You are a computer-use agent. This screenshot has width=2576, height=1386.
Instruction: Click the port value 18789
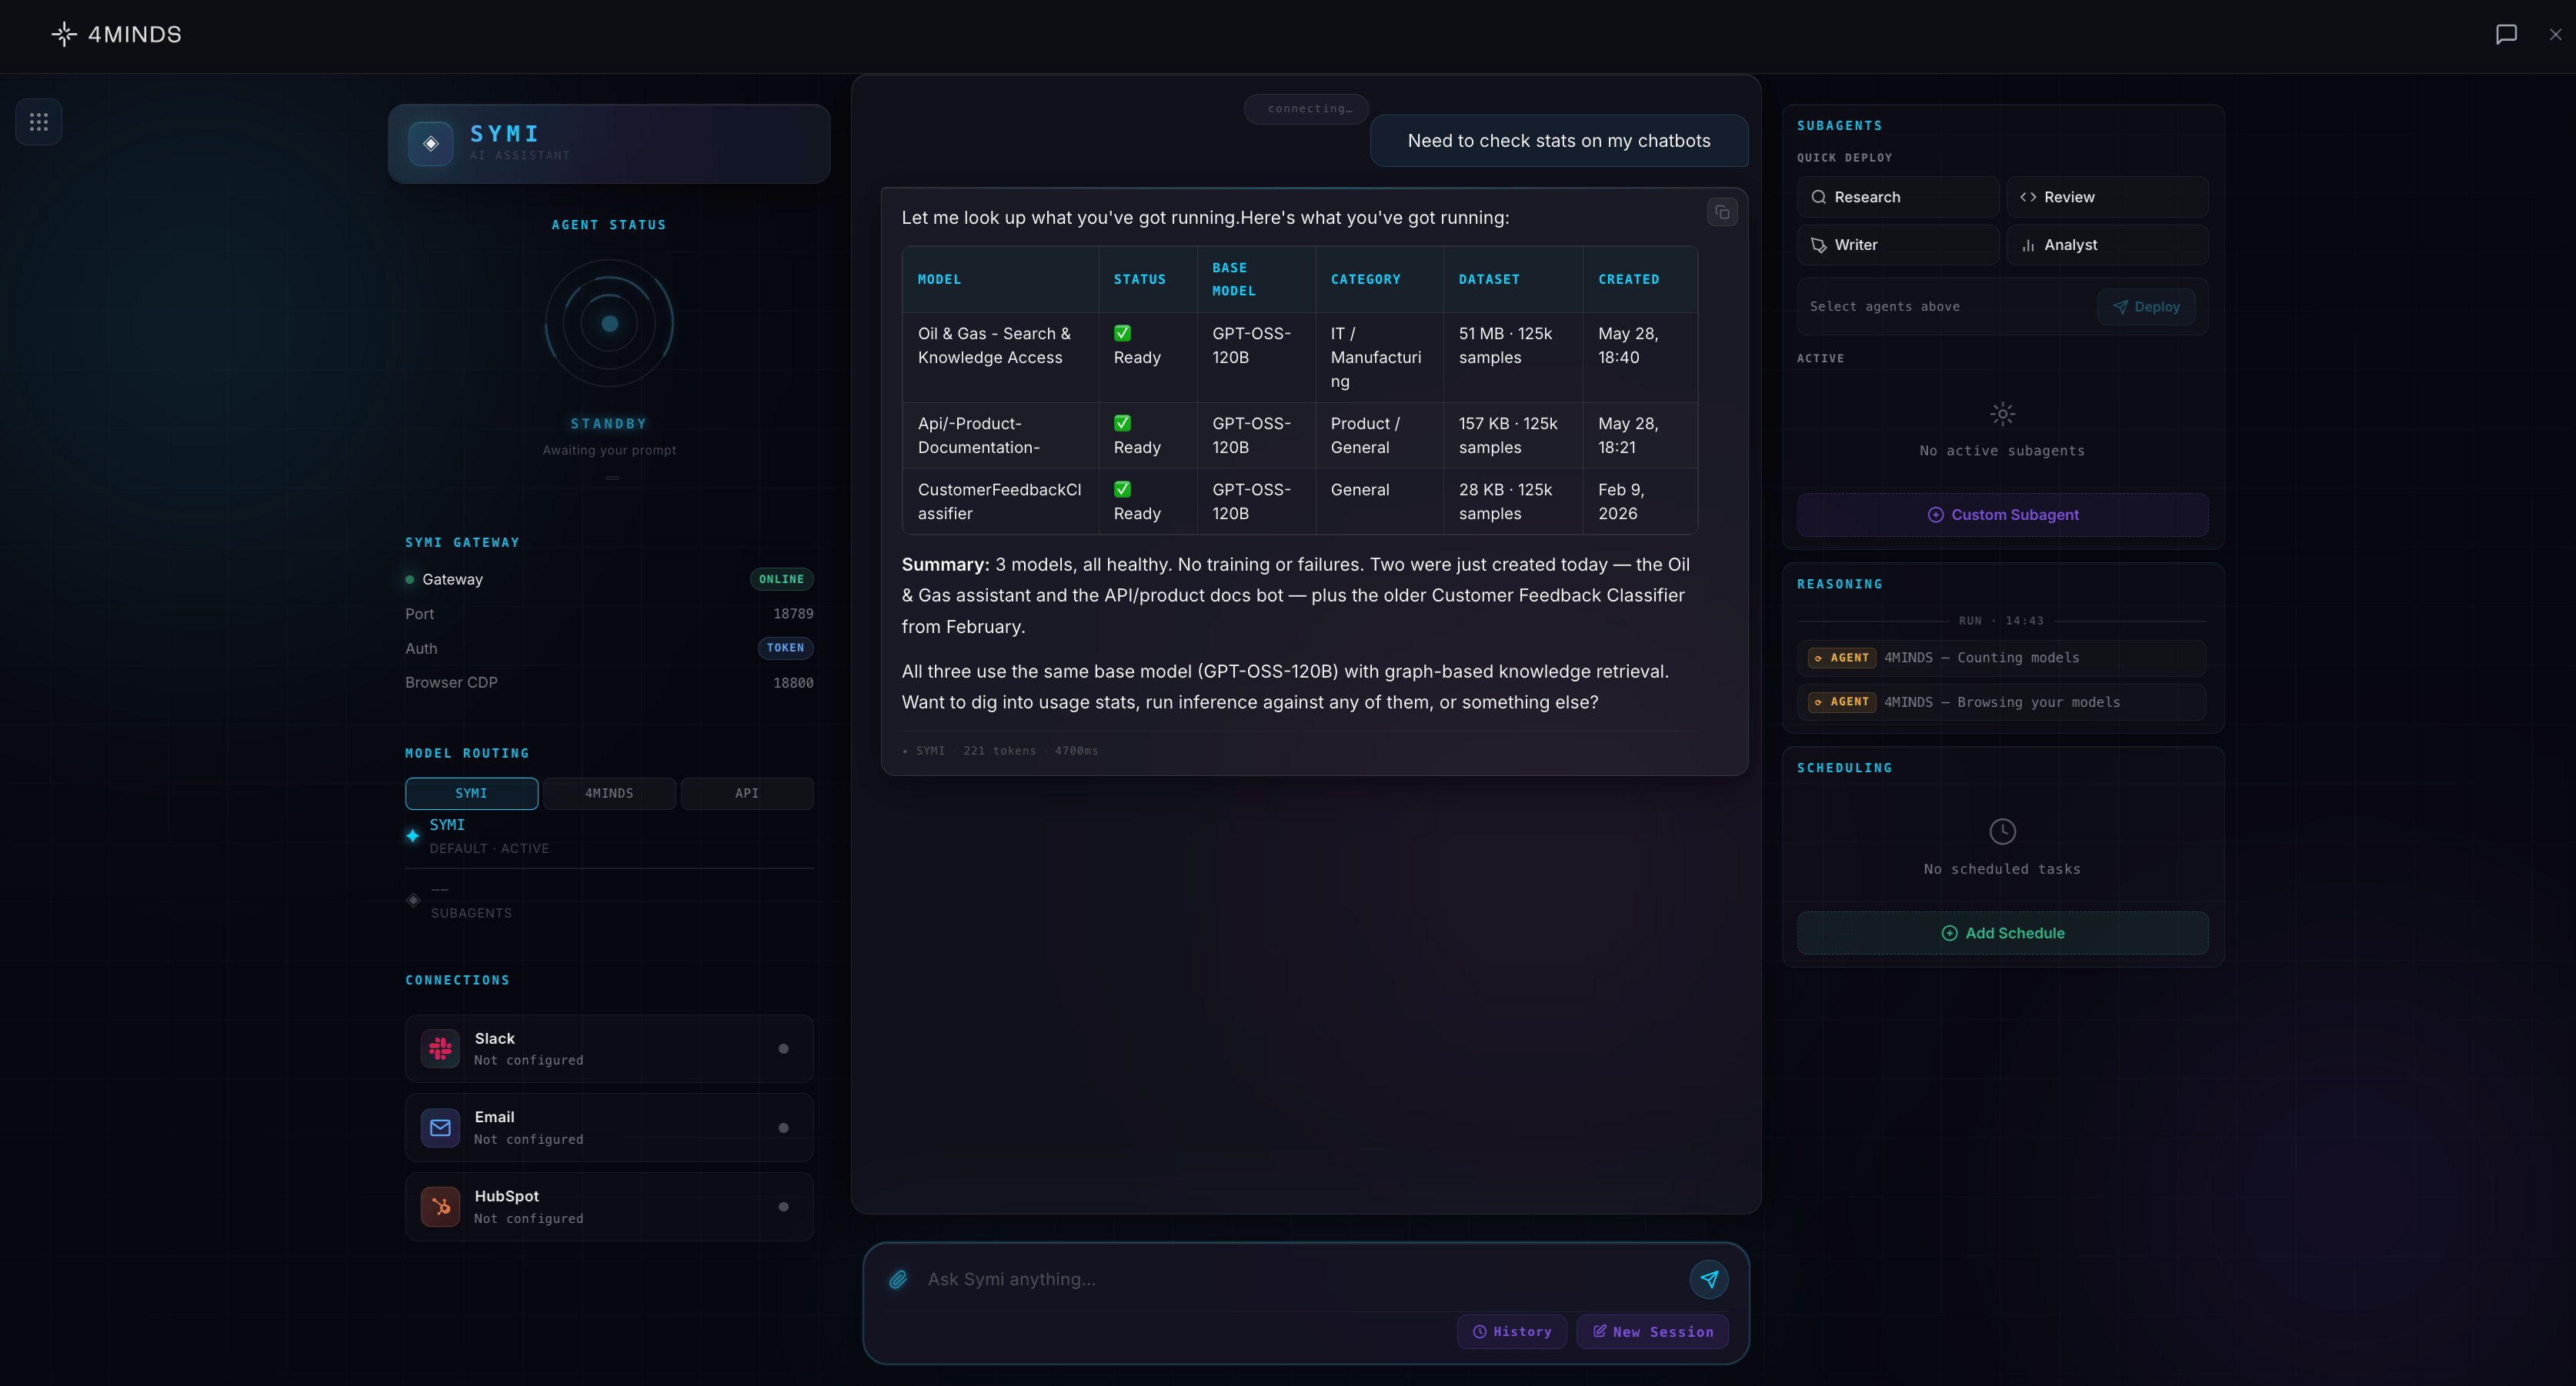(793, 614)
